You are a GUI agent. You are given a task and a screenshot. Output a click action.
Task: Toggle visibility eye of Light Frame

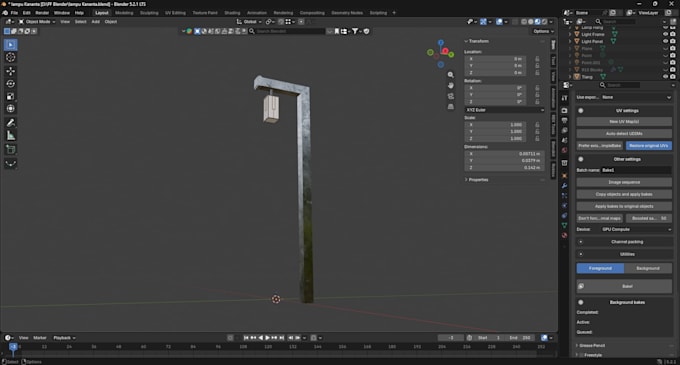click(x=665, y=34)
